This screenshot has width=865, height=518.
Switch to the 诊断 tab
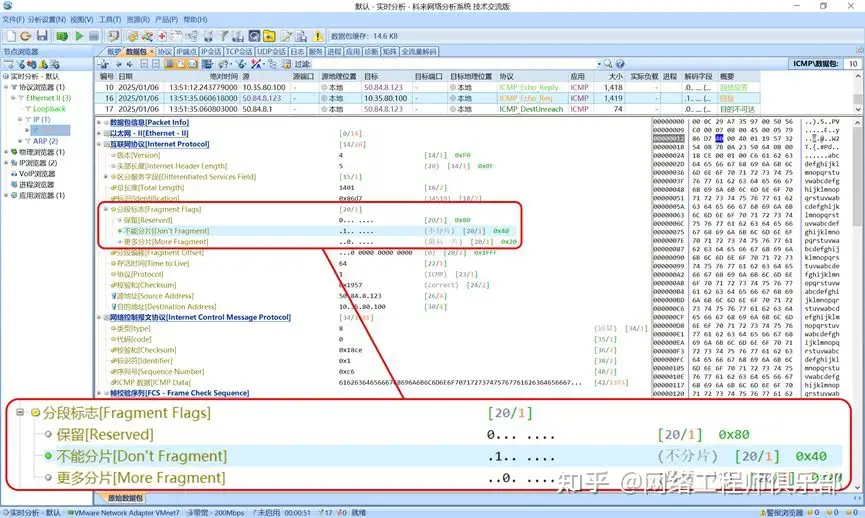[370, 51]
